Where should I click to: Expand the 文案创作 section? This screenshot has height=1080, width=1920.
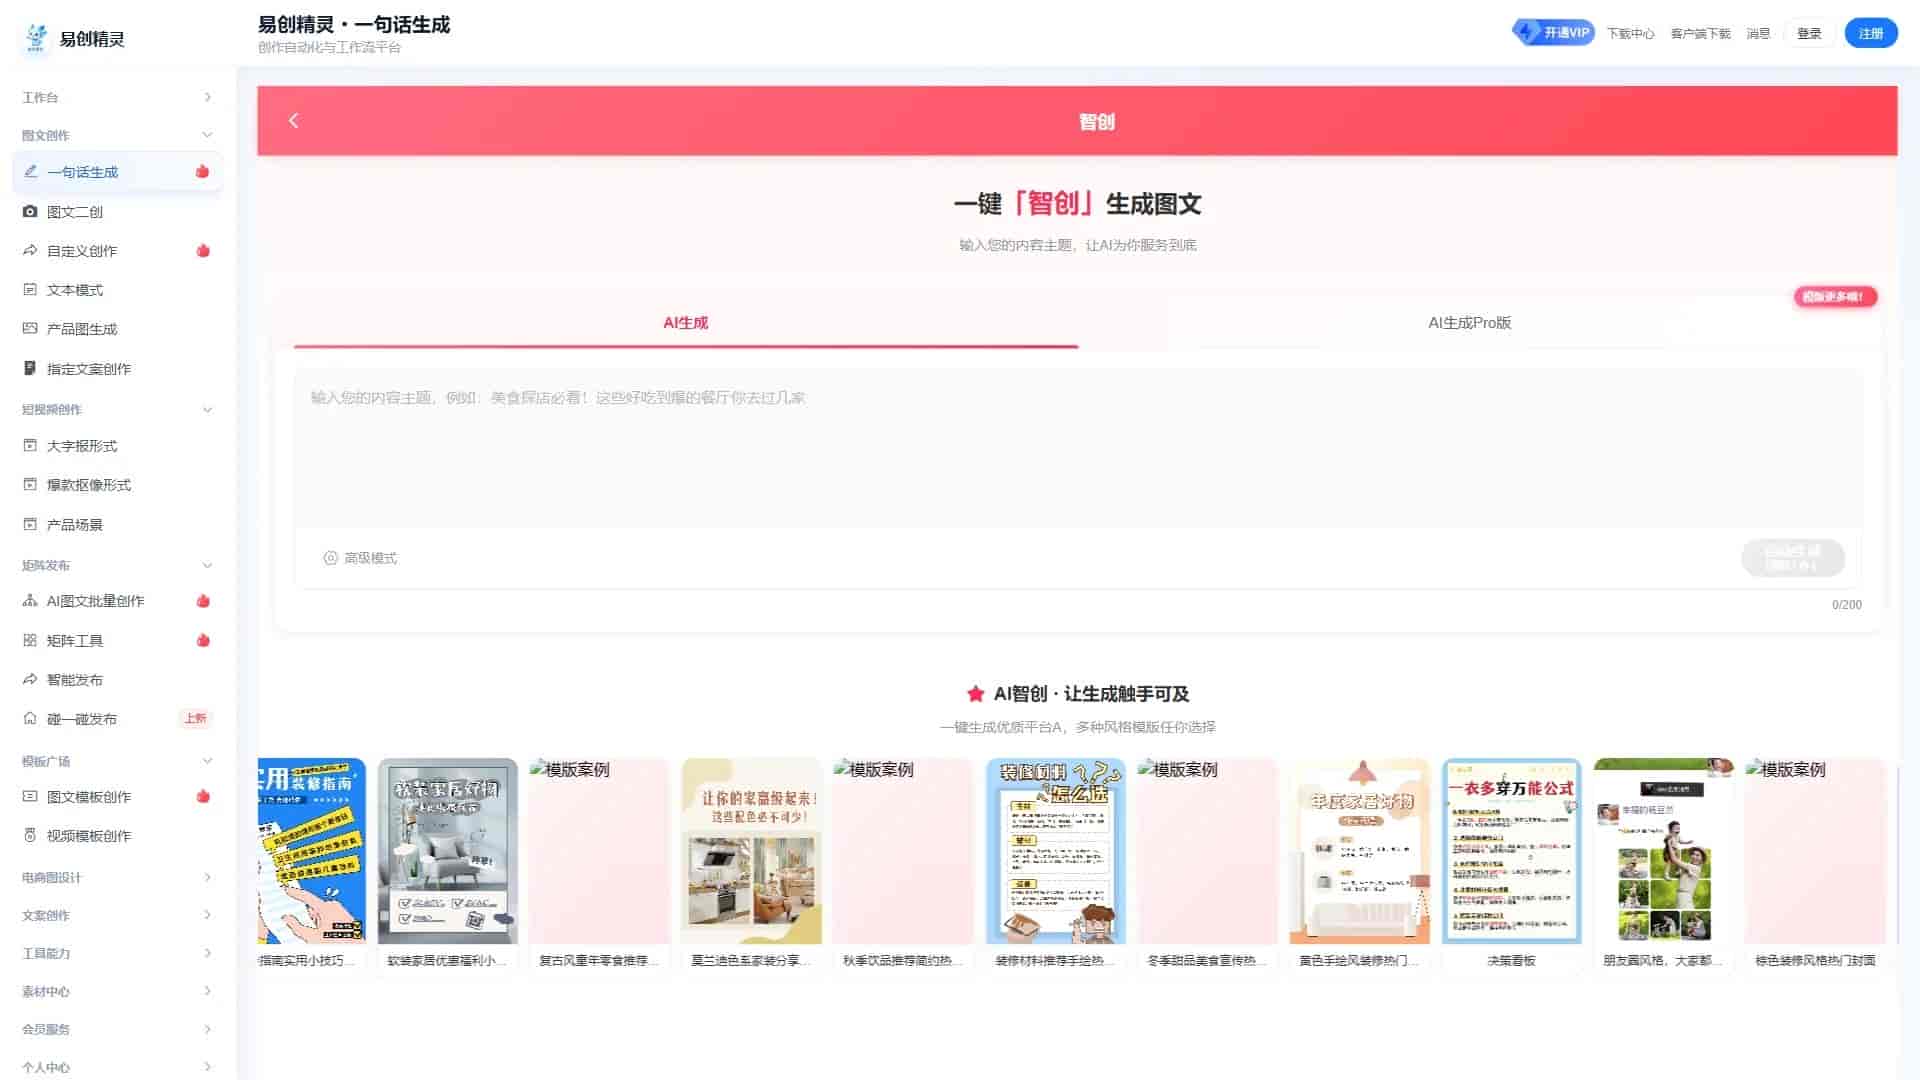click(x=117, y=915)
